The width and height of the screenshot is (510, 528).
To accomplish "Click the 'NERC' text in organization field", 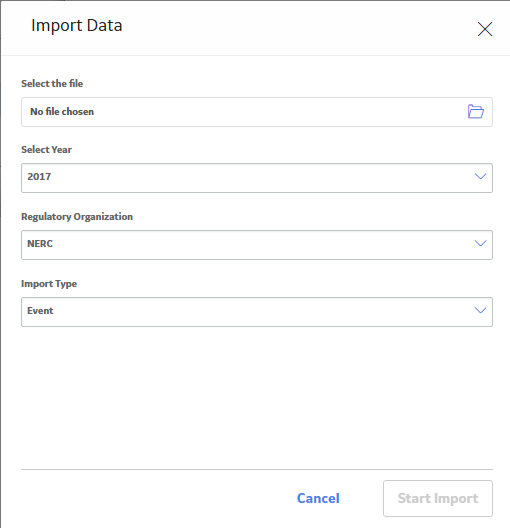I will coord(40,243).
